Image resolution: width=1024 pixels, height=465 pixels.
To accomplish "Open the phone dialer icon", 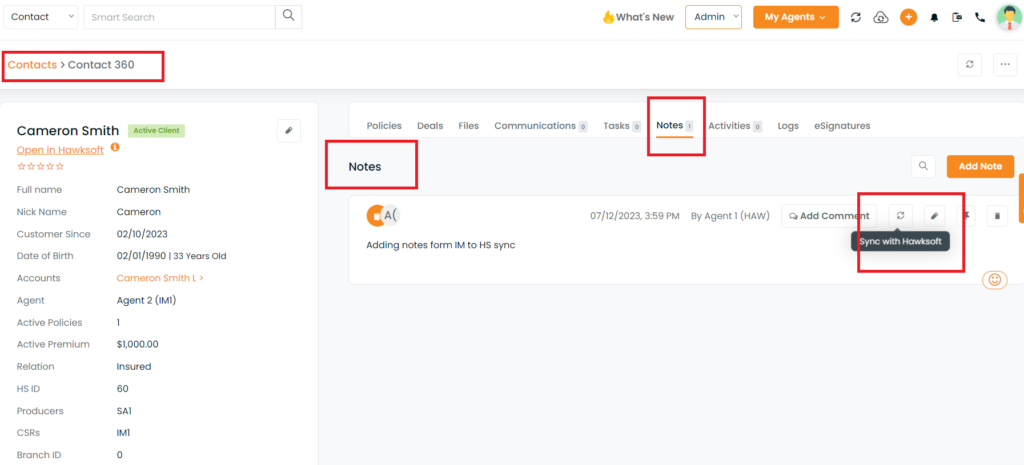I will [979, 17].
